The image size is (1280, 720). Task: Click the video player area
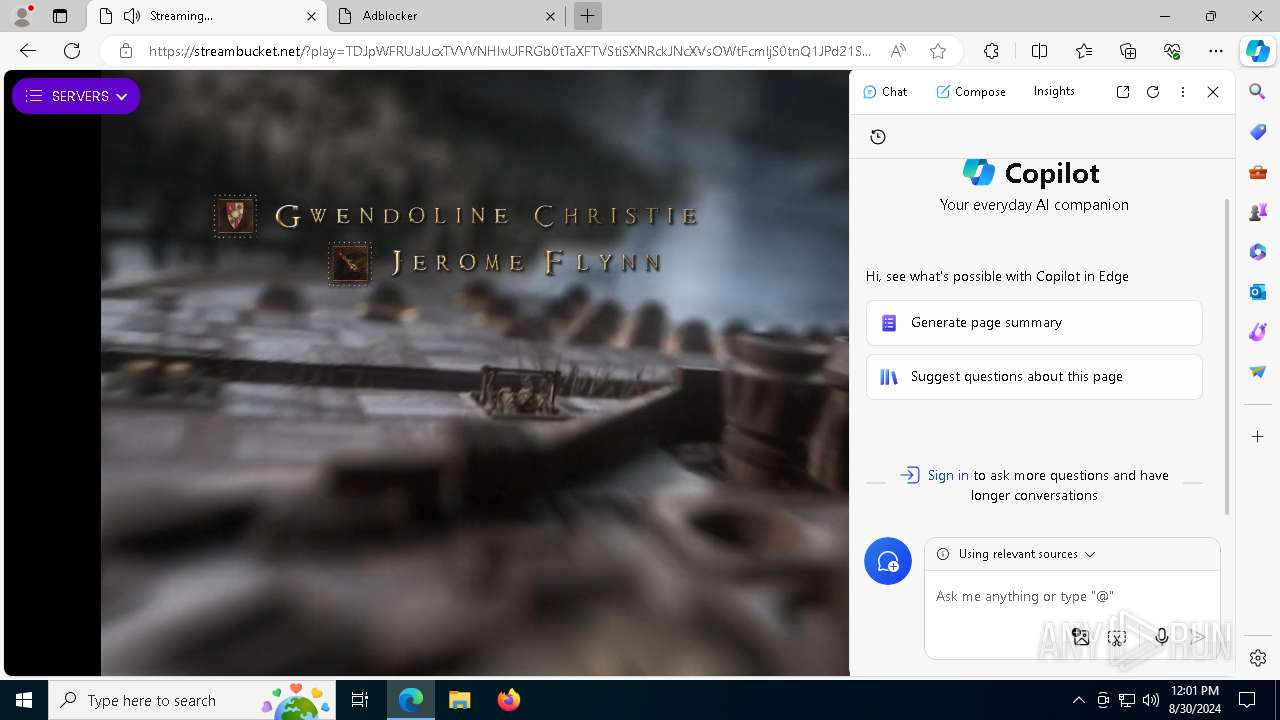pos(475,373)
